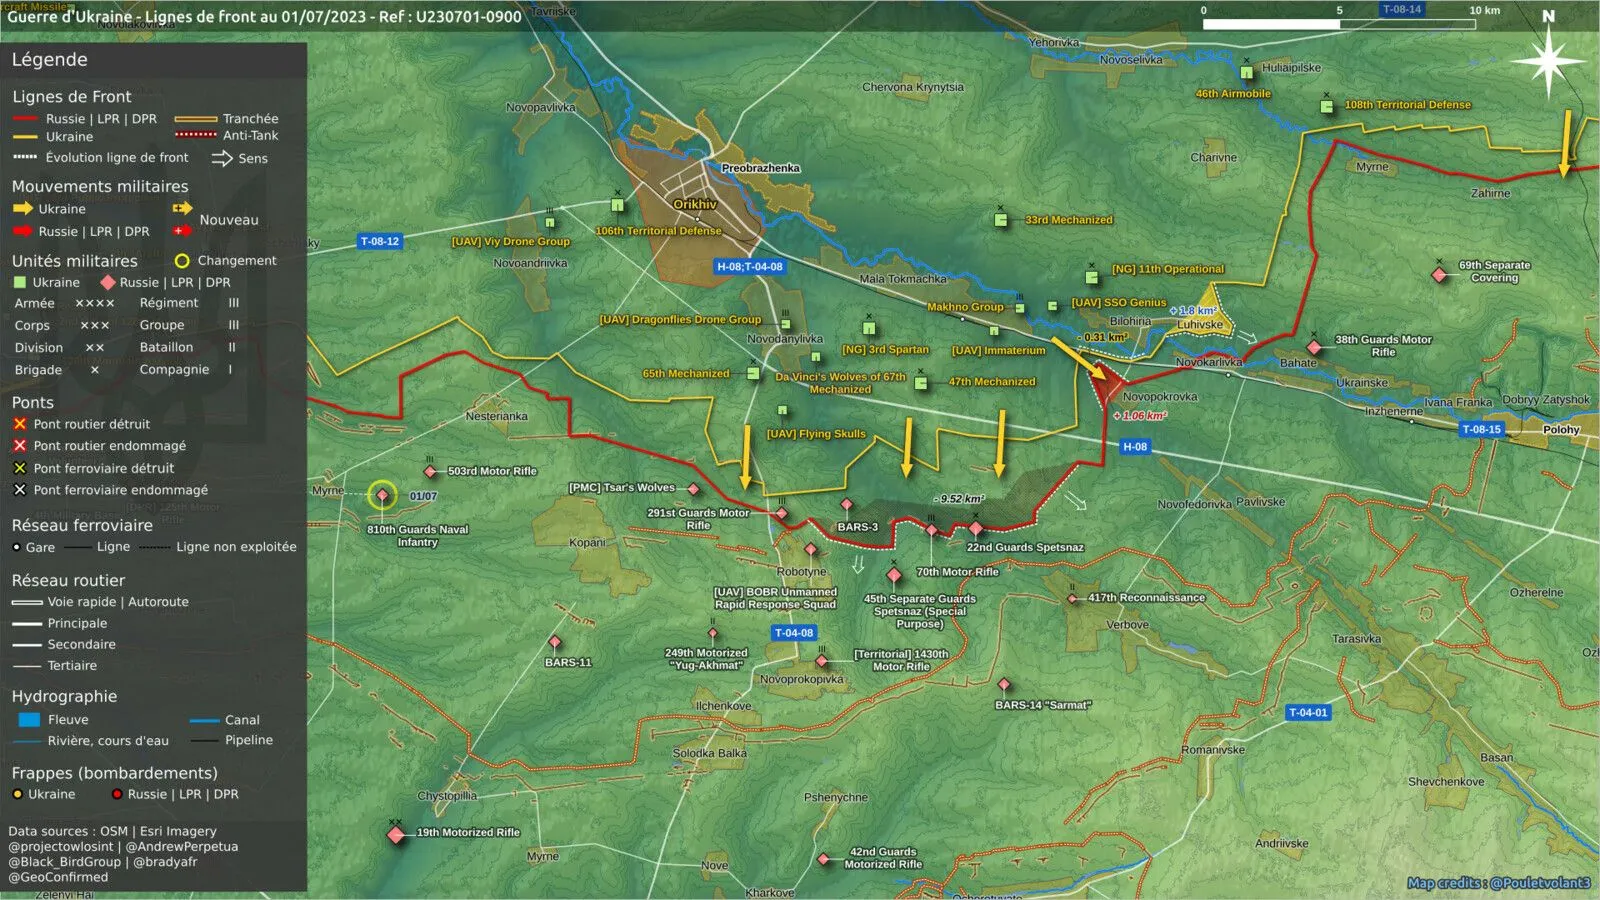The height and width of the screenshot is (900, 1600).
Task: Click the 'Réseau ferroviaire' legend heading
Action: tap(82, 525)
